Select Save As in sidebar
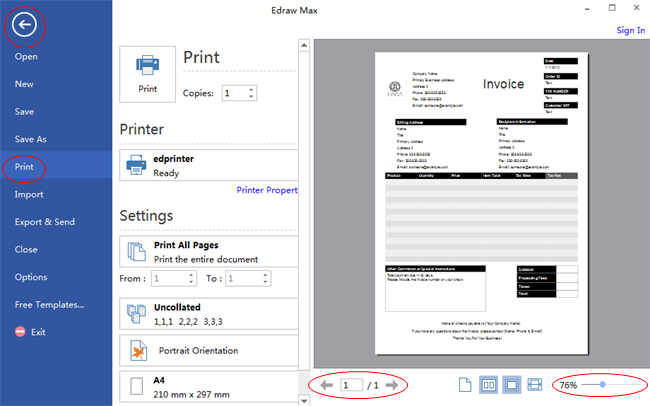 (x=31, y=139)
